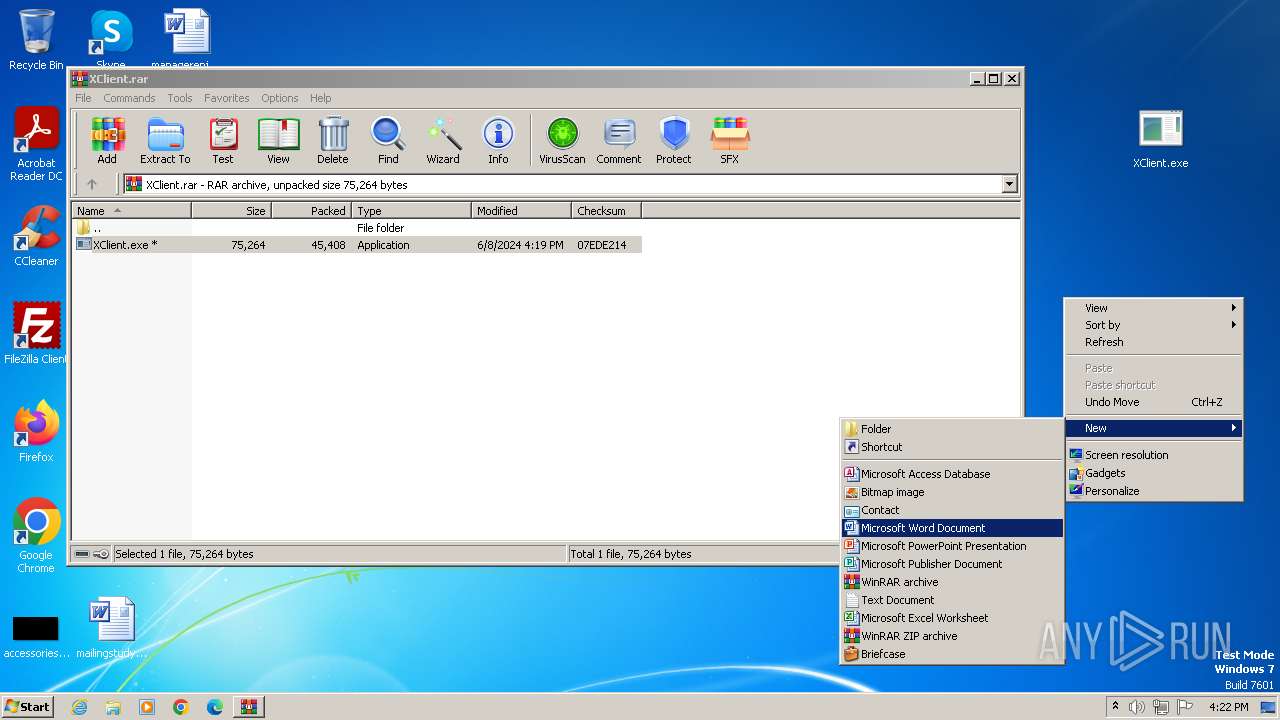The height and width of the screenshot is (720, 1280).
Task: Open the Commands menu
Action: coord(129,98)
